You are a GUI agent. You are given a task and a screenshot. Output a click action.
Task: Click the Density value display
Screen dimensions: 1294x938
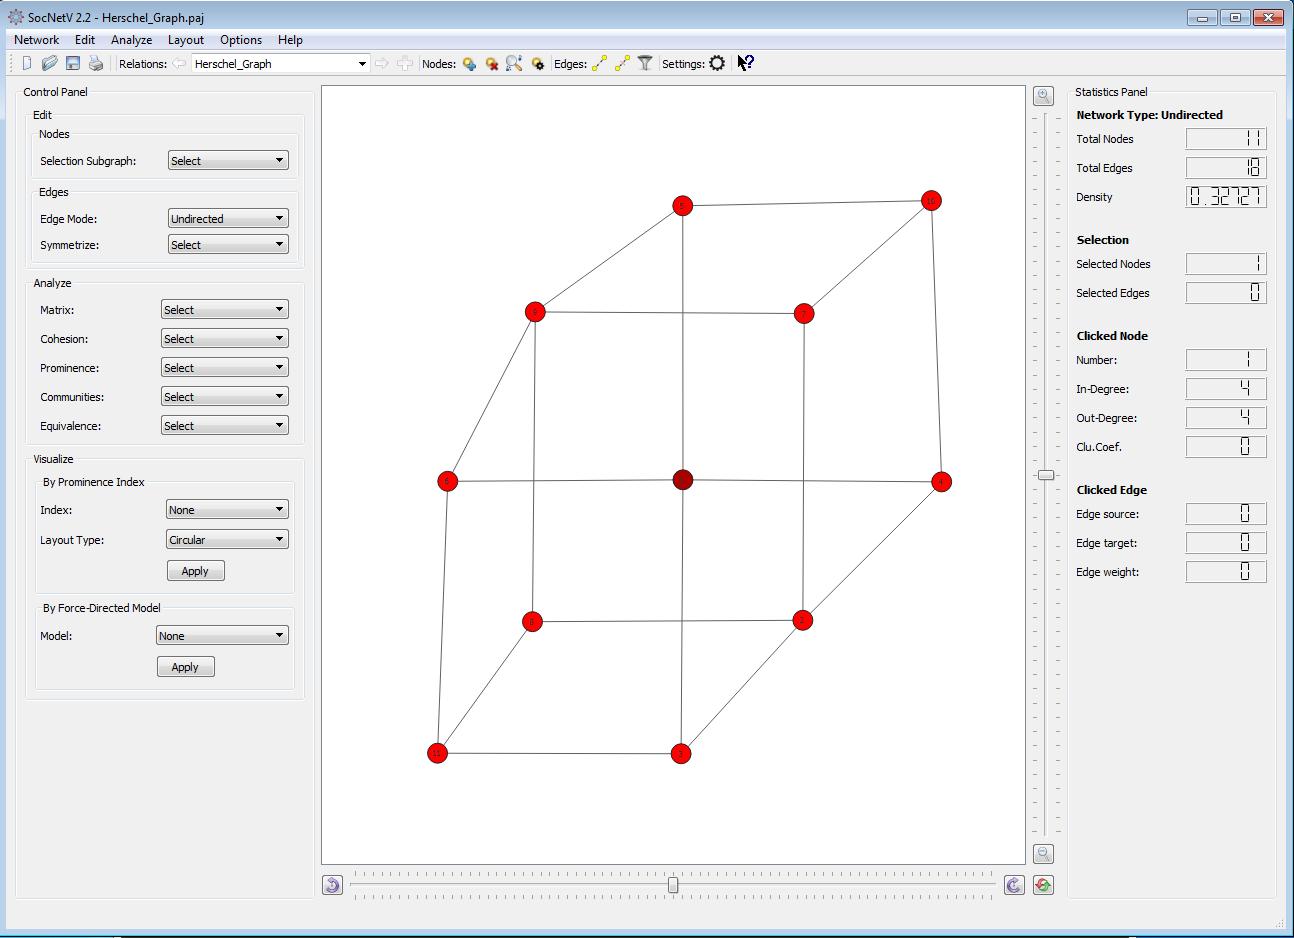pyautogui.click(x=1226, y=197)
